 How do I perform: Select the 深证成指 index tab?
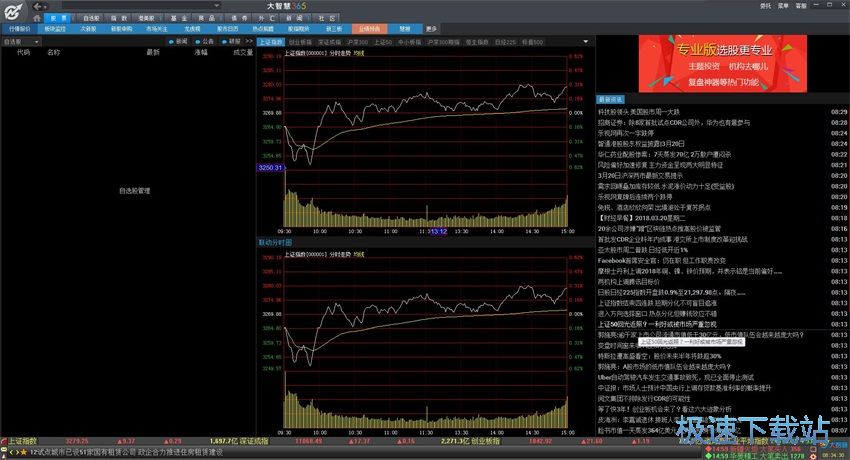(329, 42)
